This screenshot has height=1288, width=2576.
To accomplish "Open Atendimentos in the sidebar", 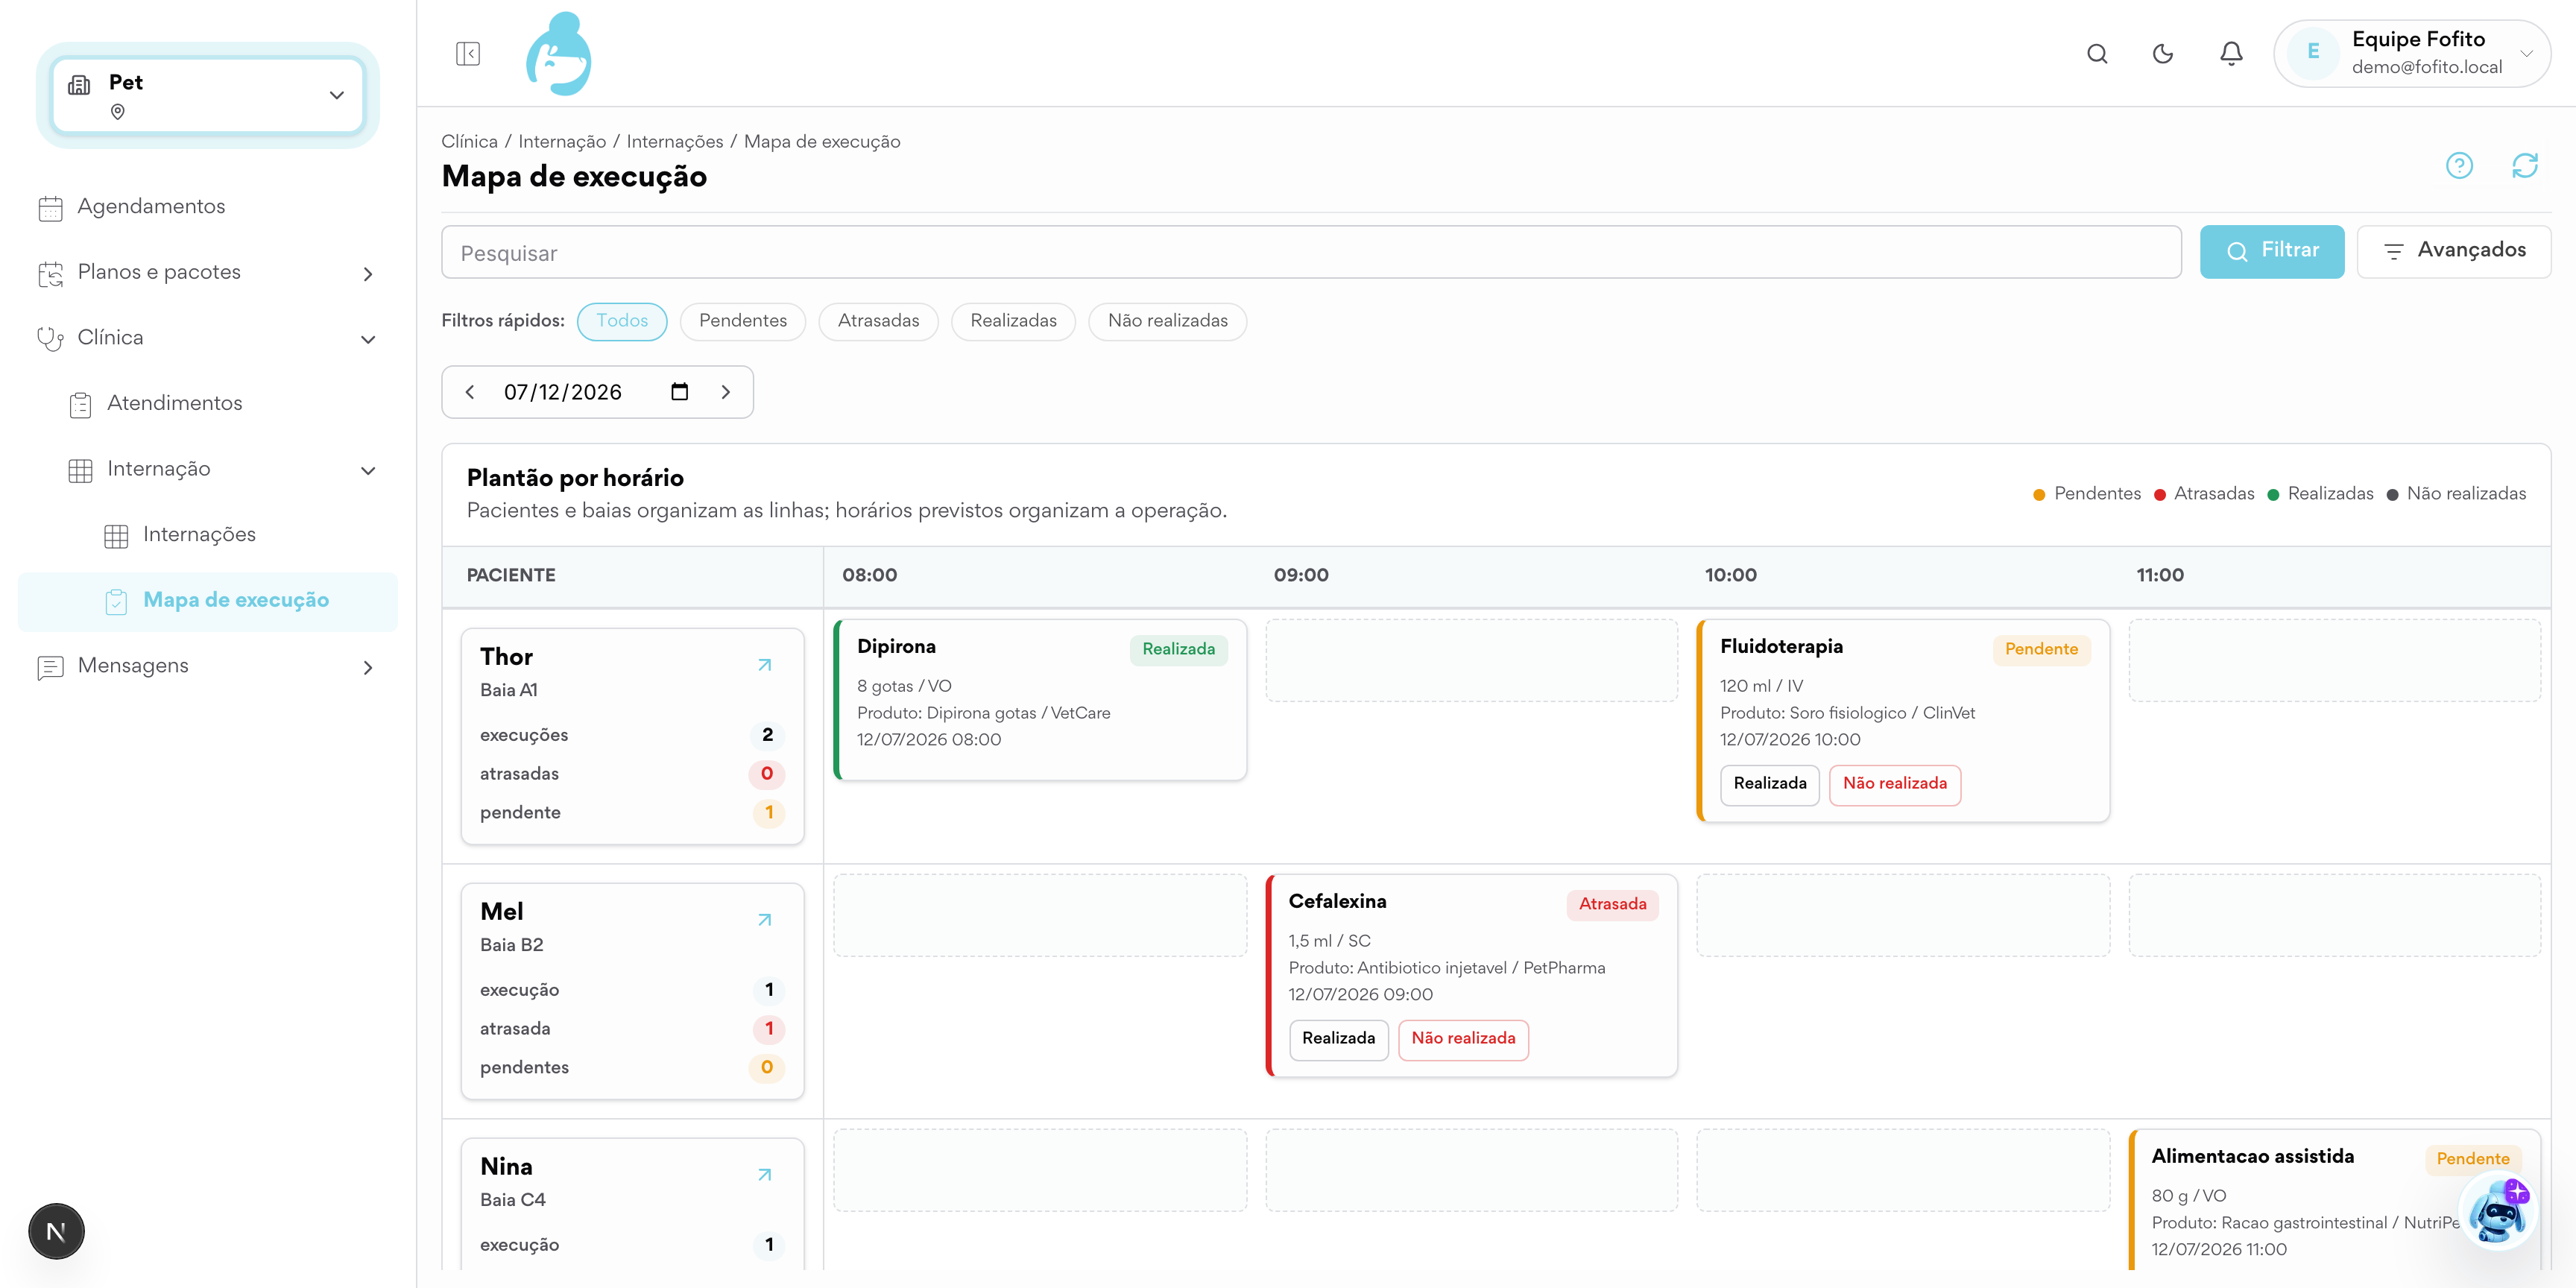I will point(208,403).
